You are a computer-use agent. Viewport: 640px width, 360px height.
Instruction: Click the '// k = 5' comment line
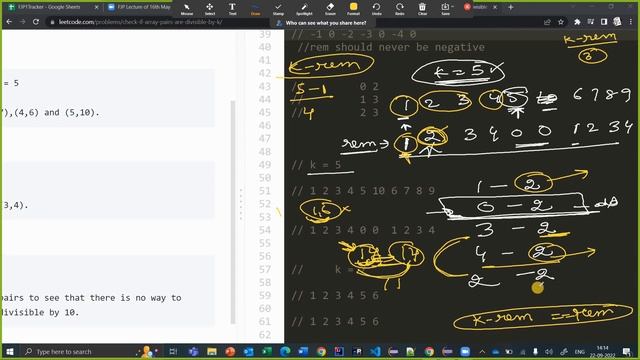coord(316,165)
